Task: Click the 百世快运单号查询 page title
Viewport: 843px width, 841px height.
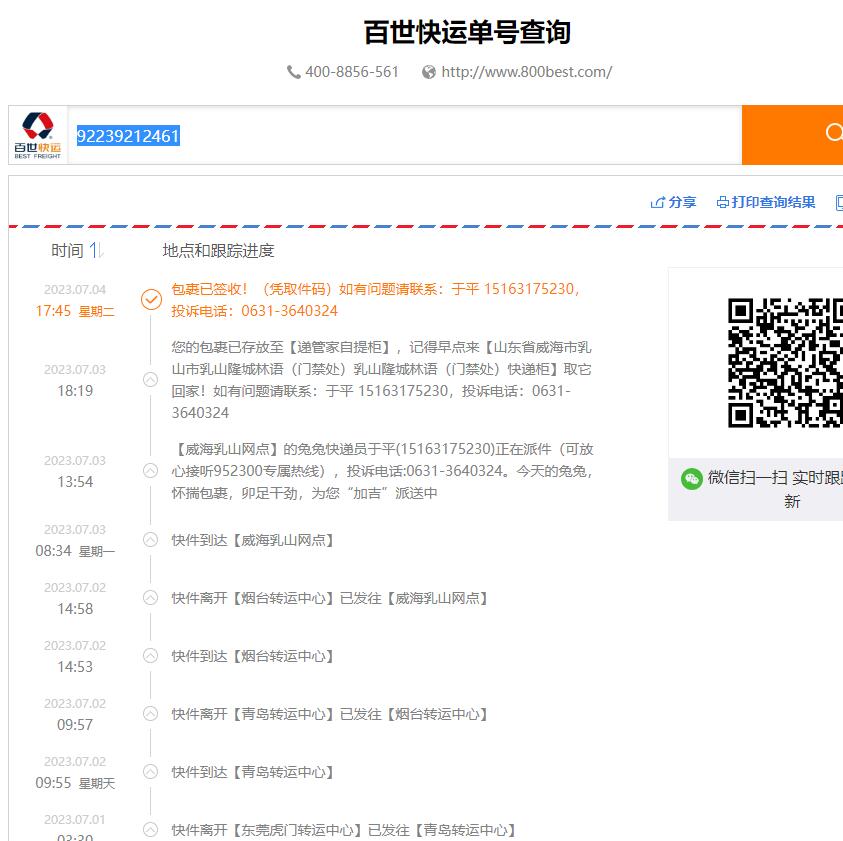Action: coord(467,32)
